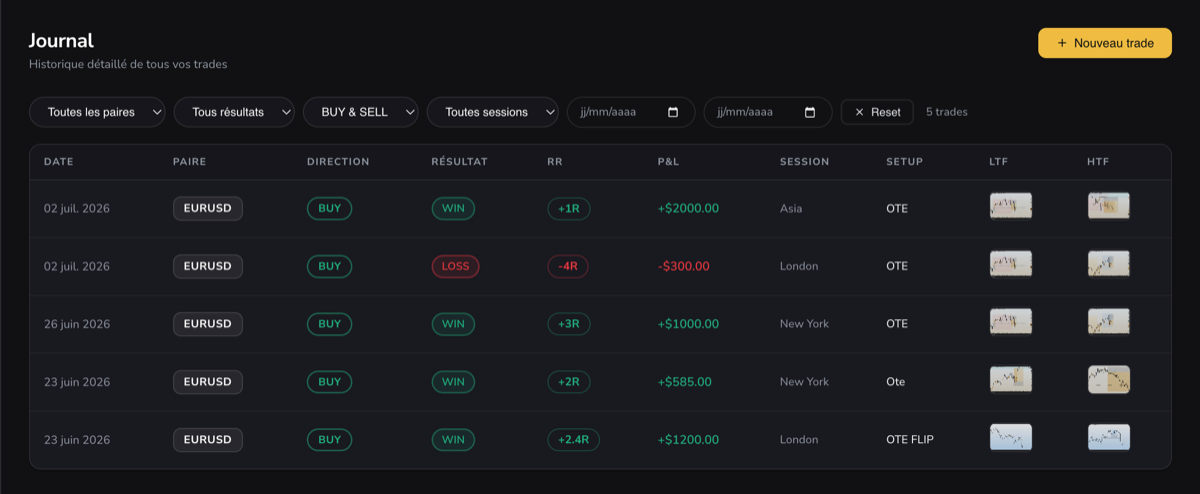The image size is (1200, 494).
Task: Open HTF chart thumbnail of the +$1200.00 trade
Action: point(1108,437)
